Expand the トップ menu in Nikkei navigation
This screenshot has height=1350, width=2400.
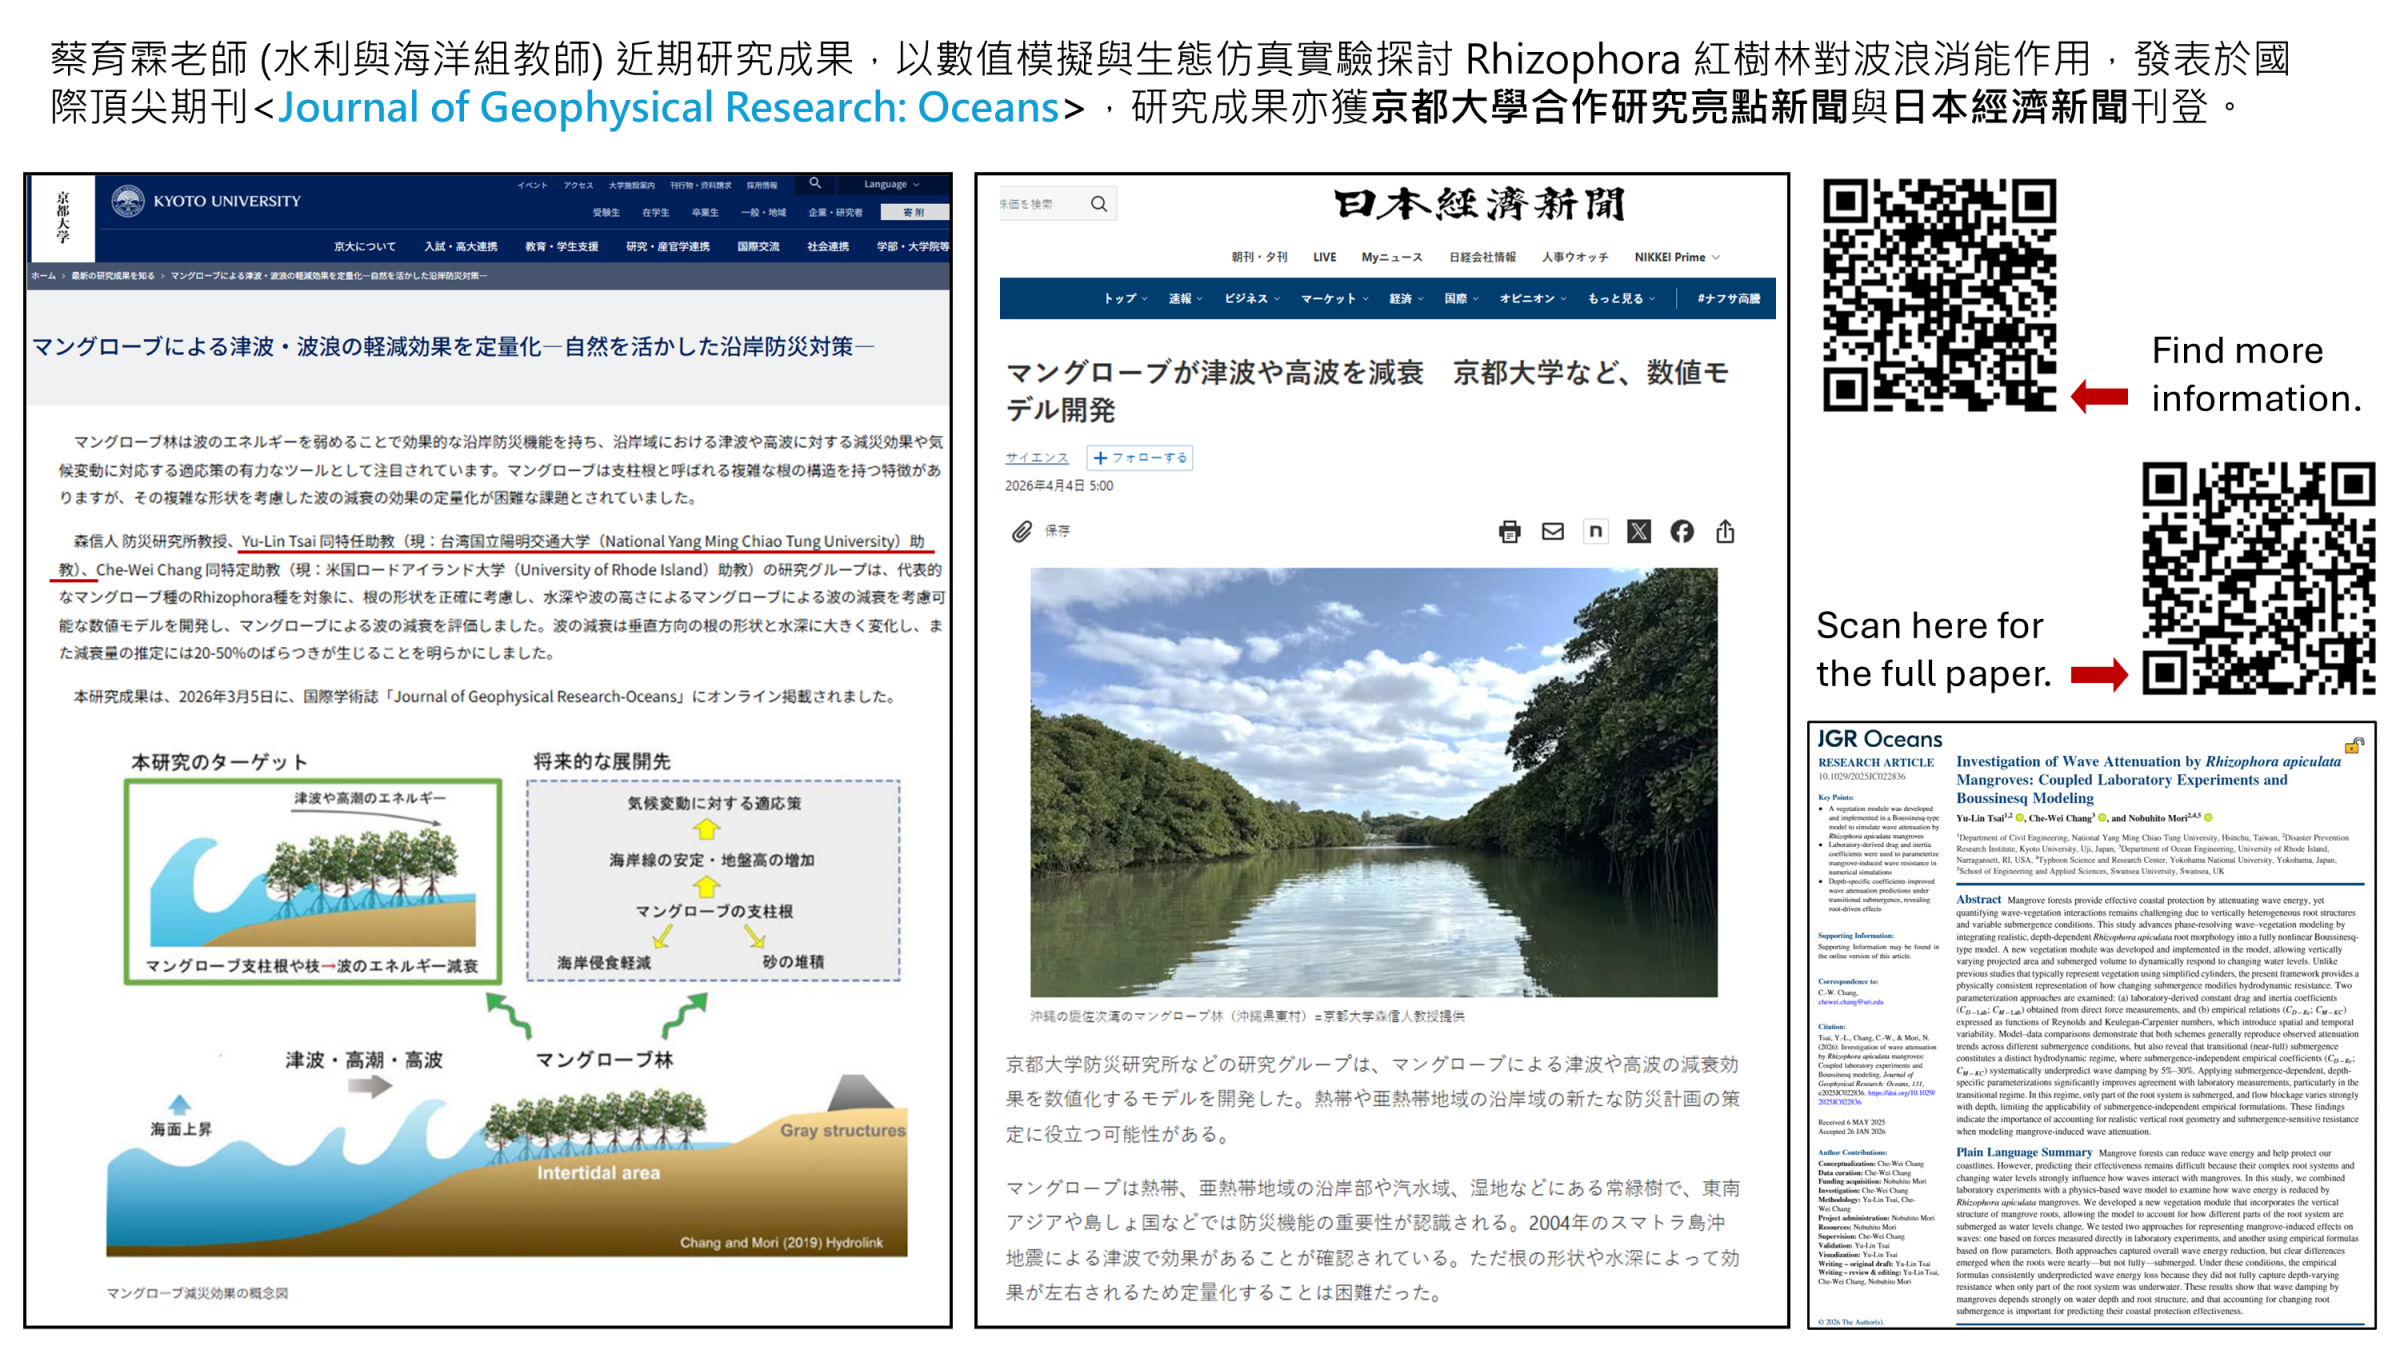tap(1125, 298)
